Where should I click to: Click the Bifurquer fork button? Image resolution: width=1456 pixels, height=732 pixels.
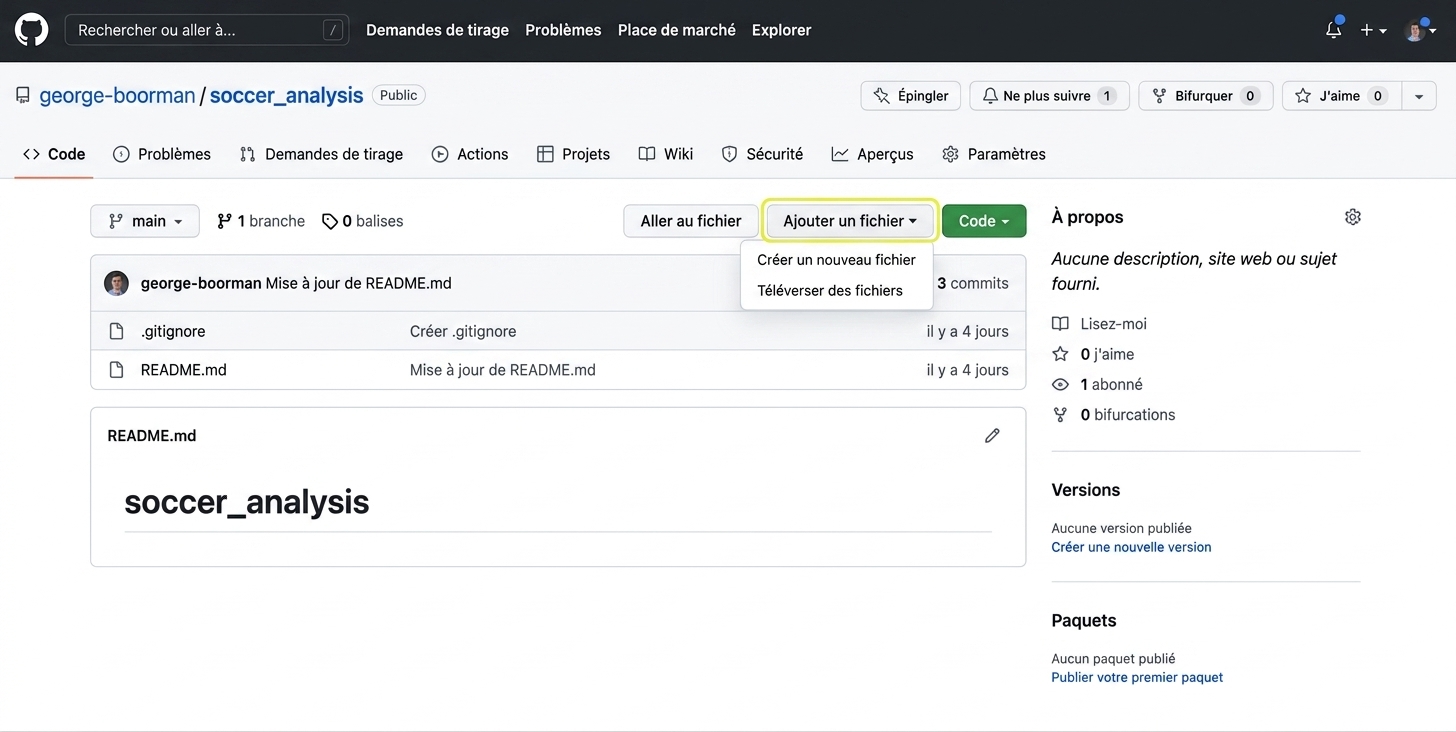click(1205, 96)
